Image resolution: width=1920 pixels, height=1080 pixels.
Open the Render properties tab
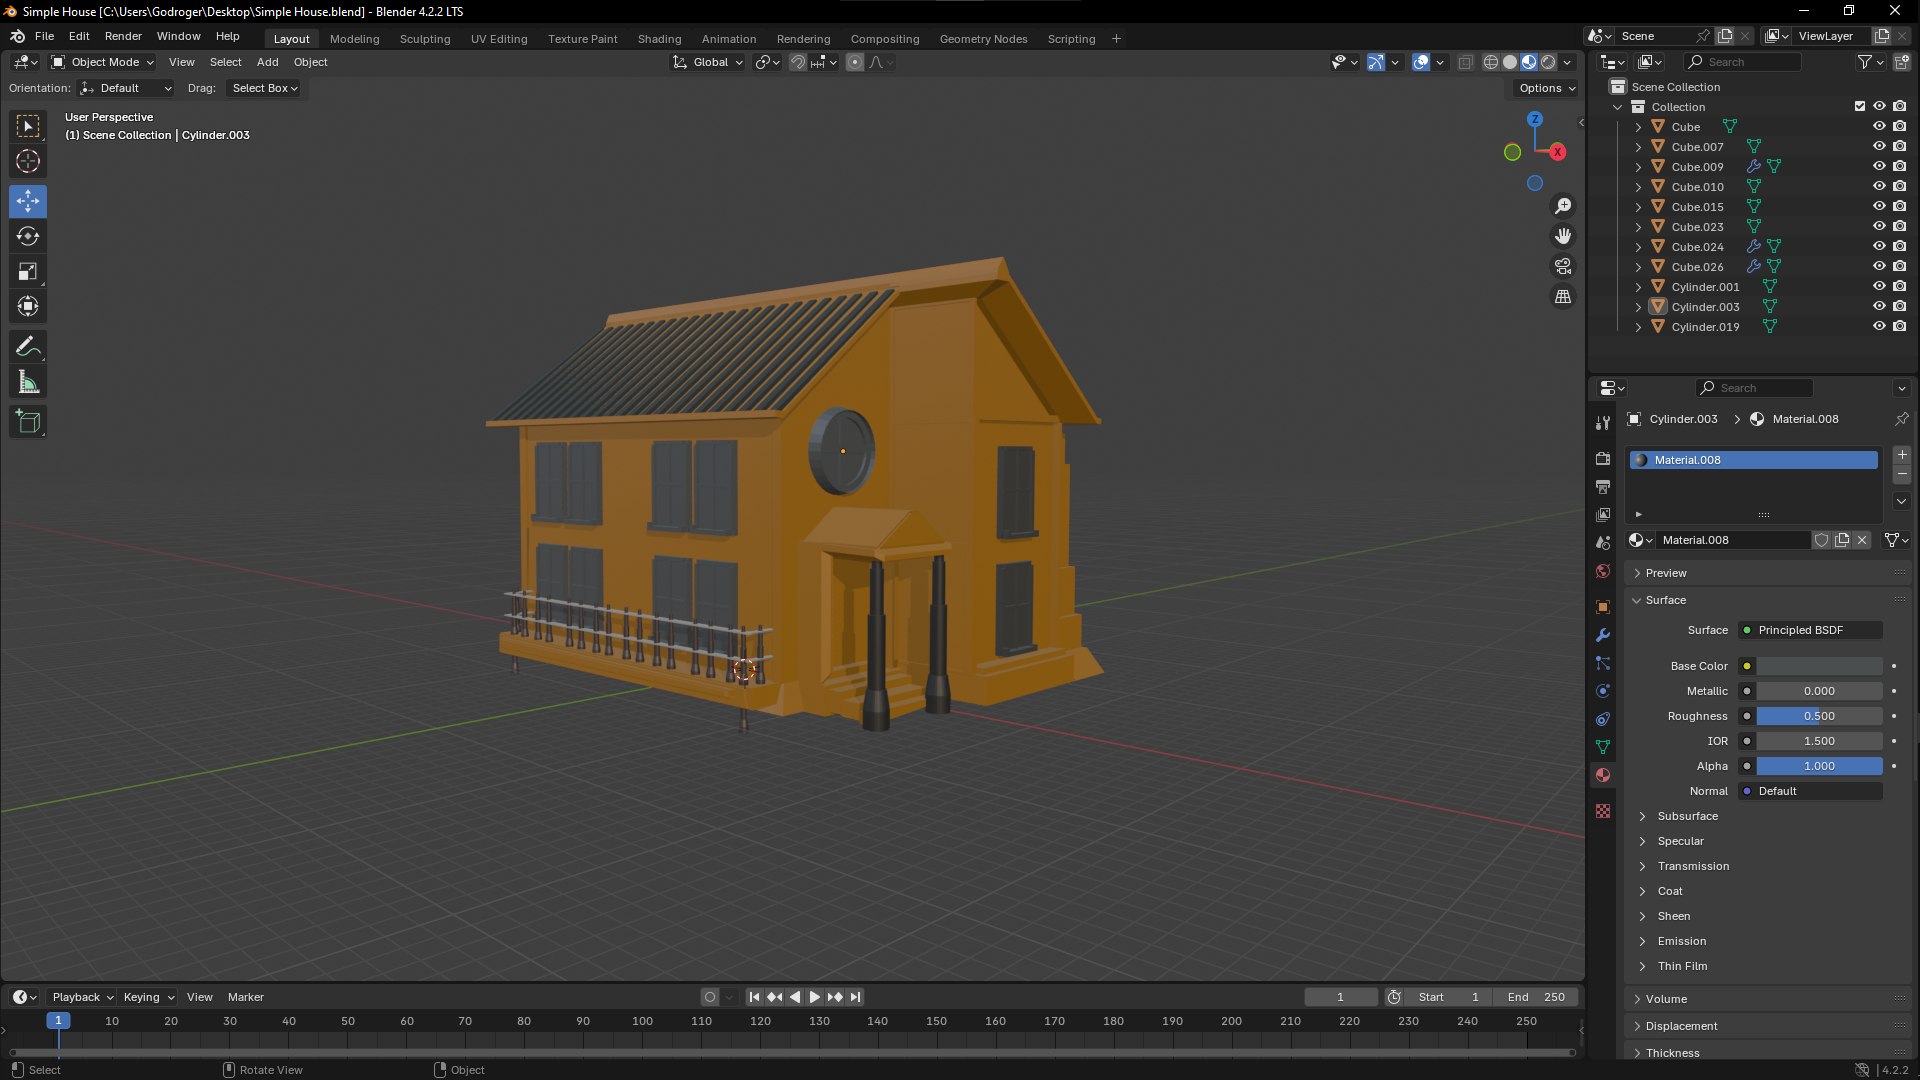pos(1603,458)
